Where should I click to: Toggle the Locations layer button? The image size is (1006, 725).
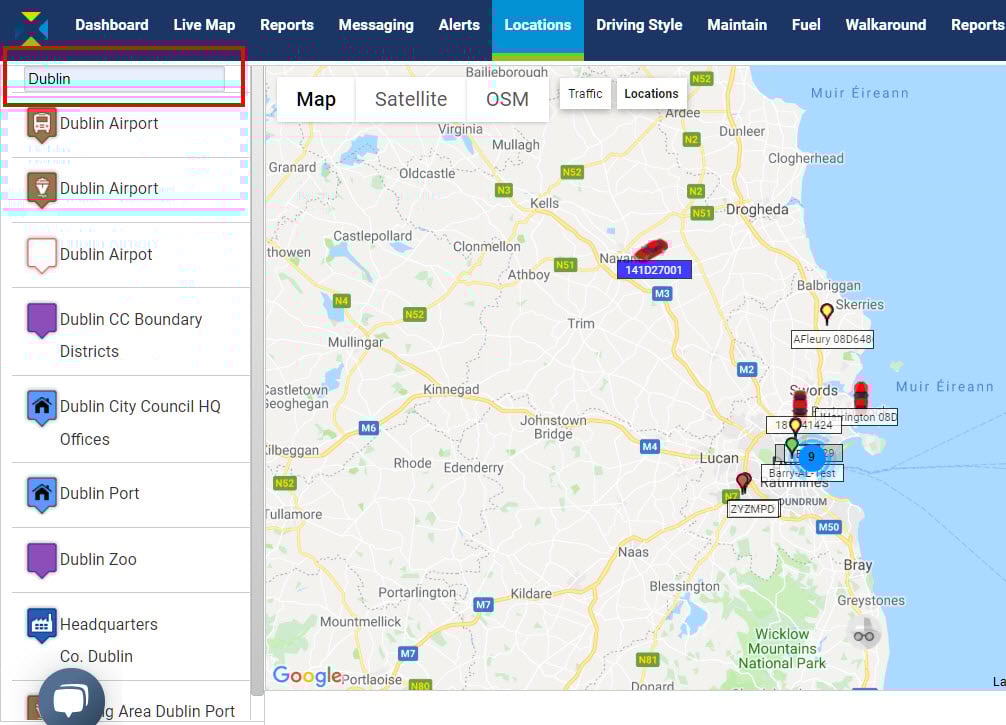click(x=651, y=94)
